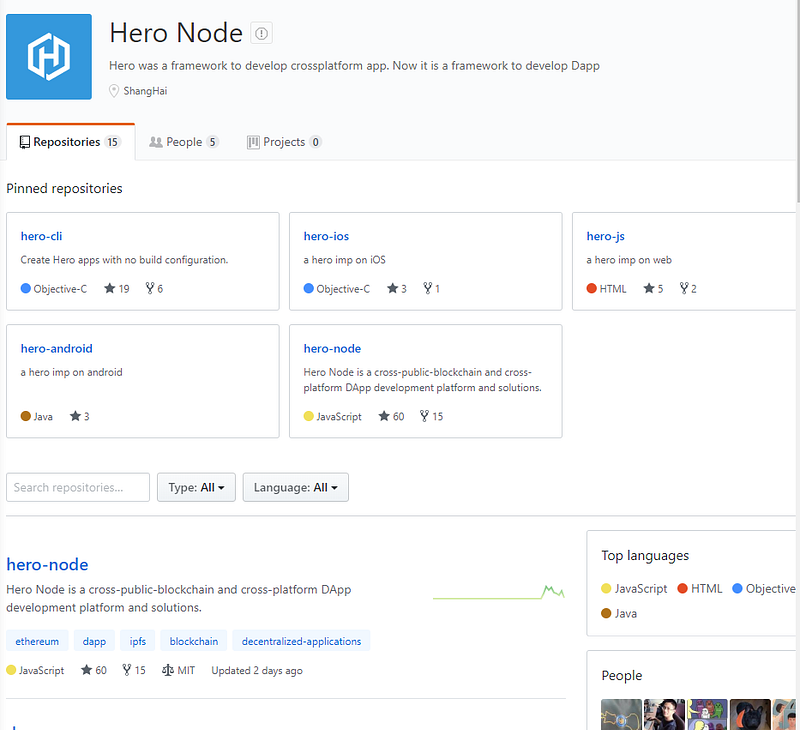
Task: Click the 'Pinned repositories' heading
Action: click(x=64, y=188)
